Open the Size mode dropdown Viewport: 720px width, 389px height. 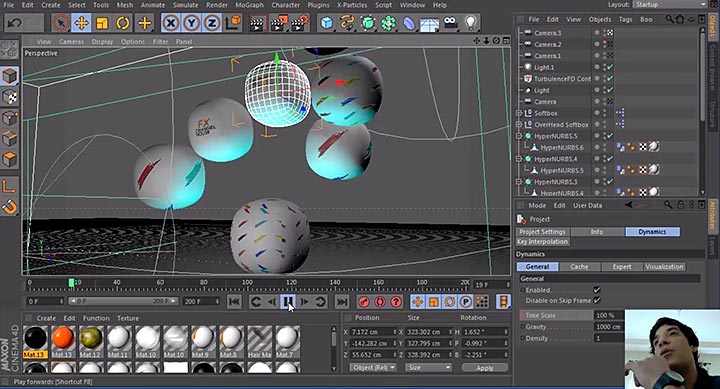(x=428, y=368)
